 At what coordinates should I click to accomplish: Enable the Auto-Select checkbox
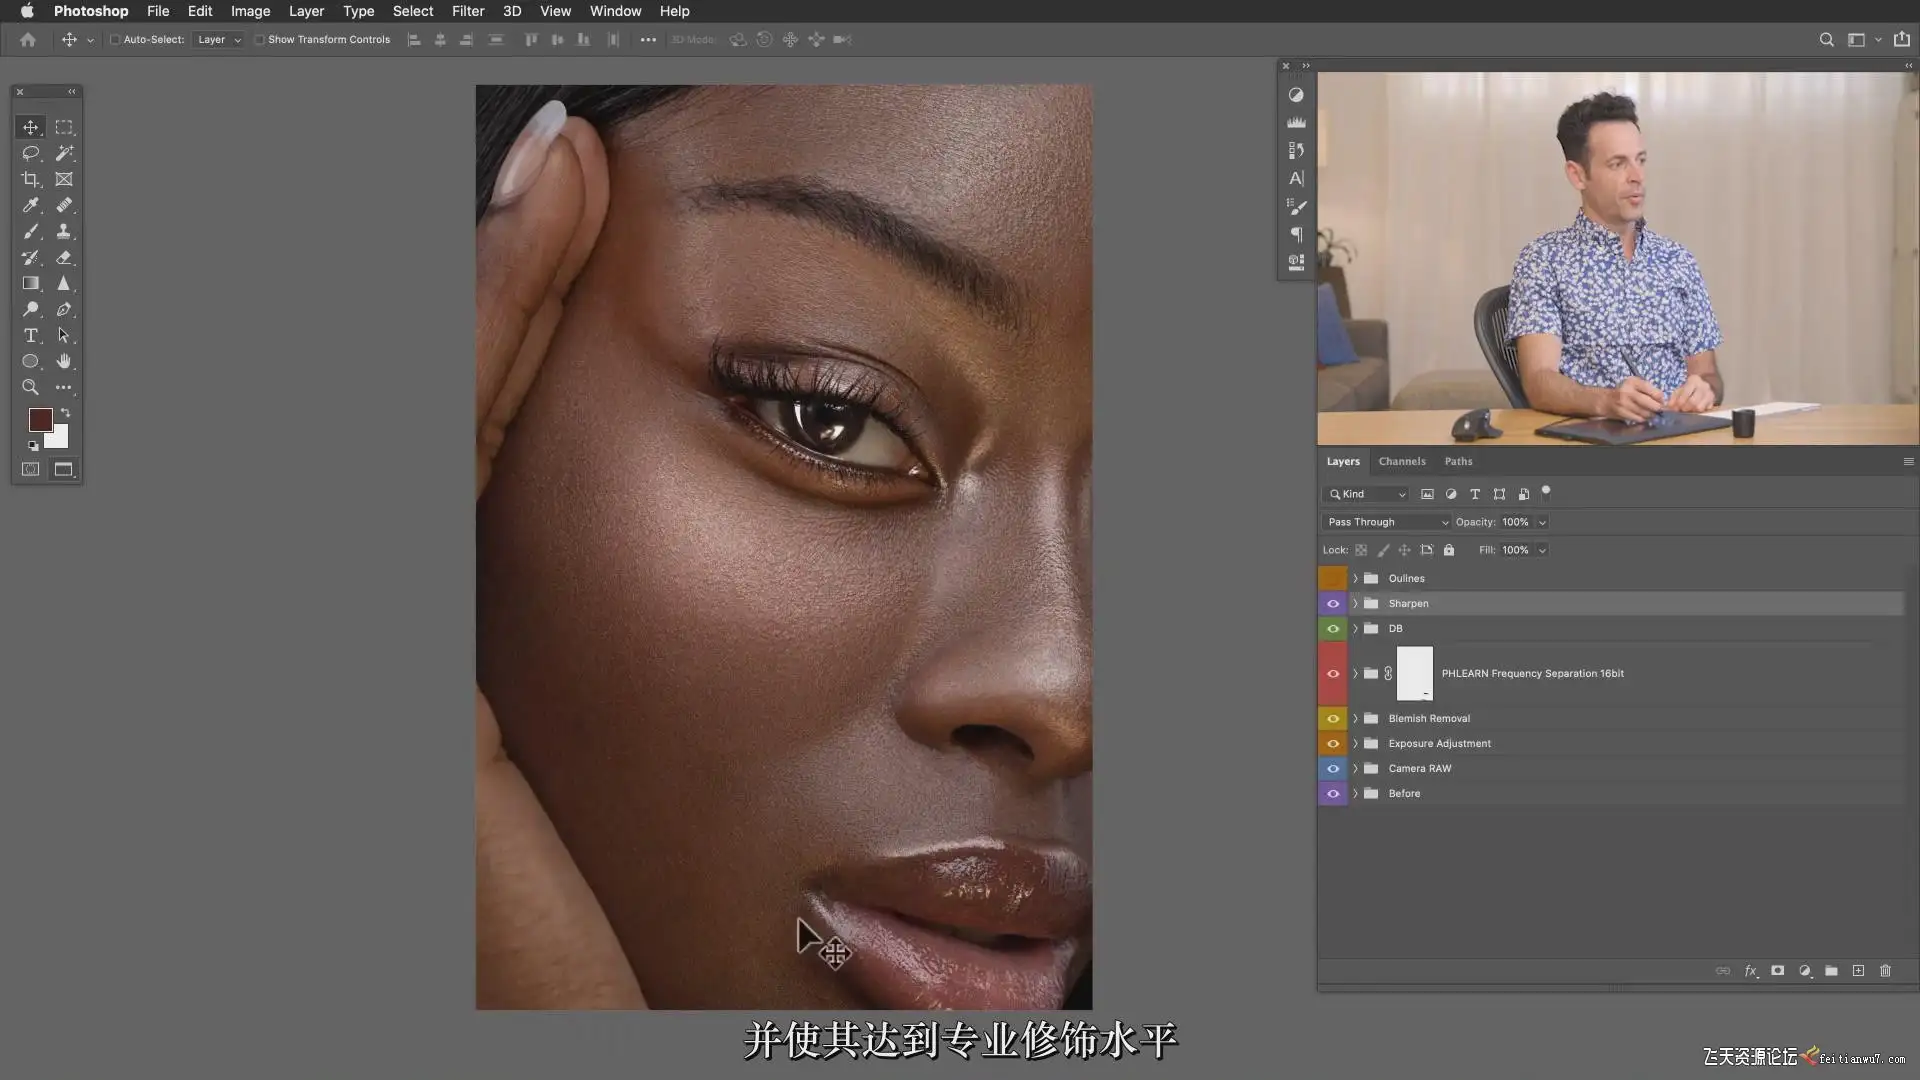pos(115,40)
